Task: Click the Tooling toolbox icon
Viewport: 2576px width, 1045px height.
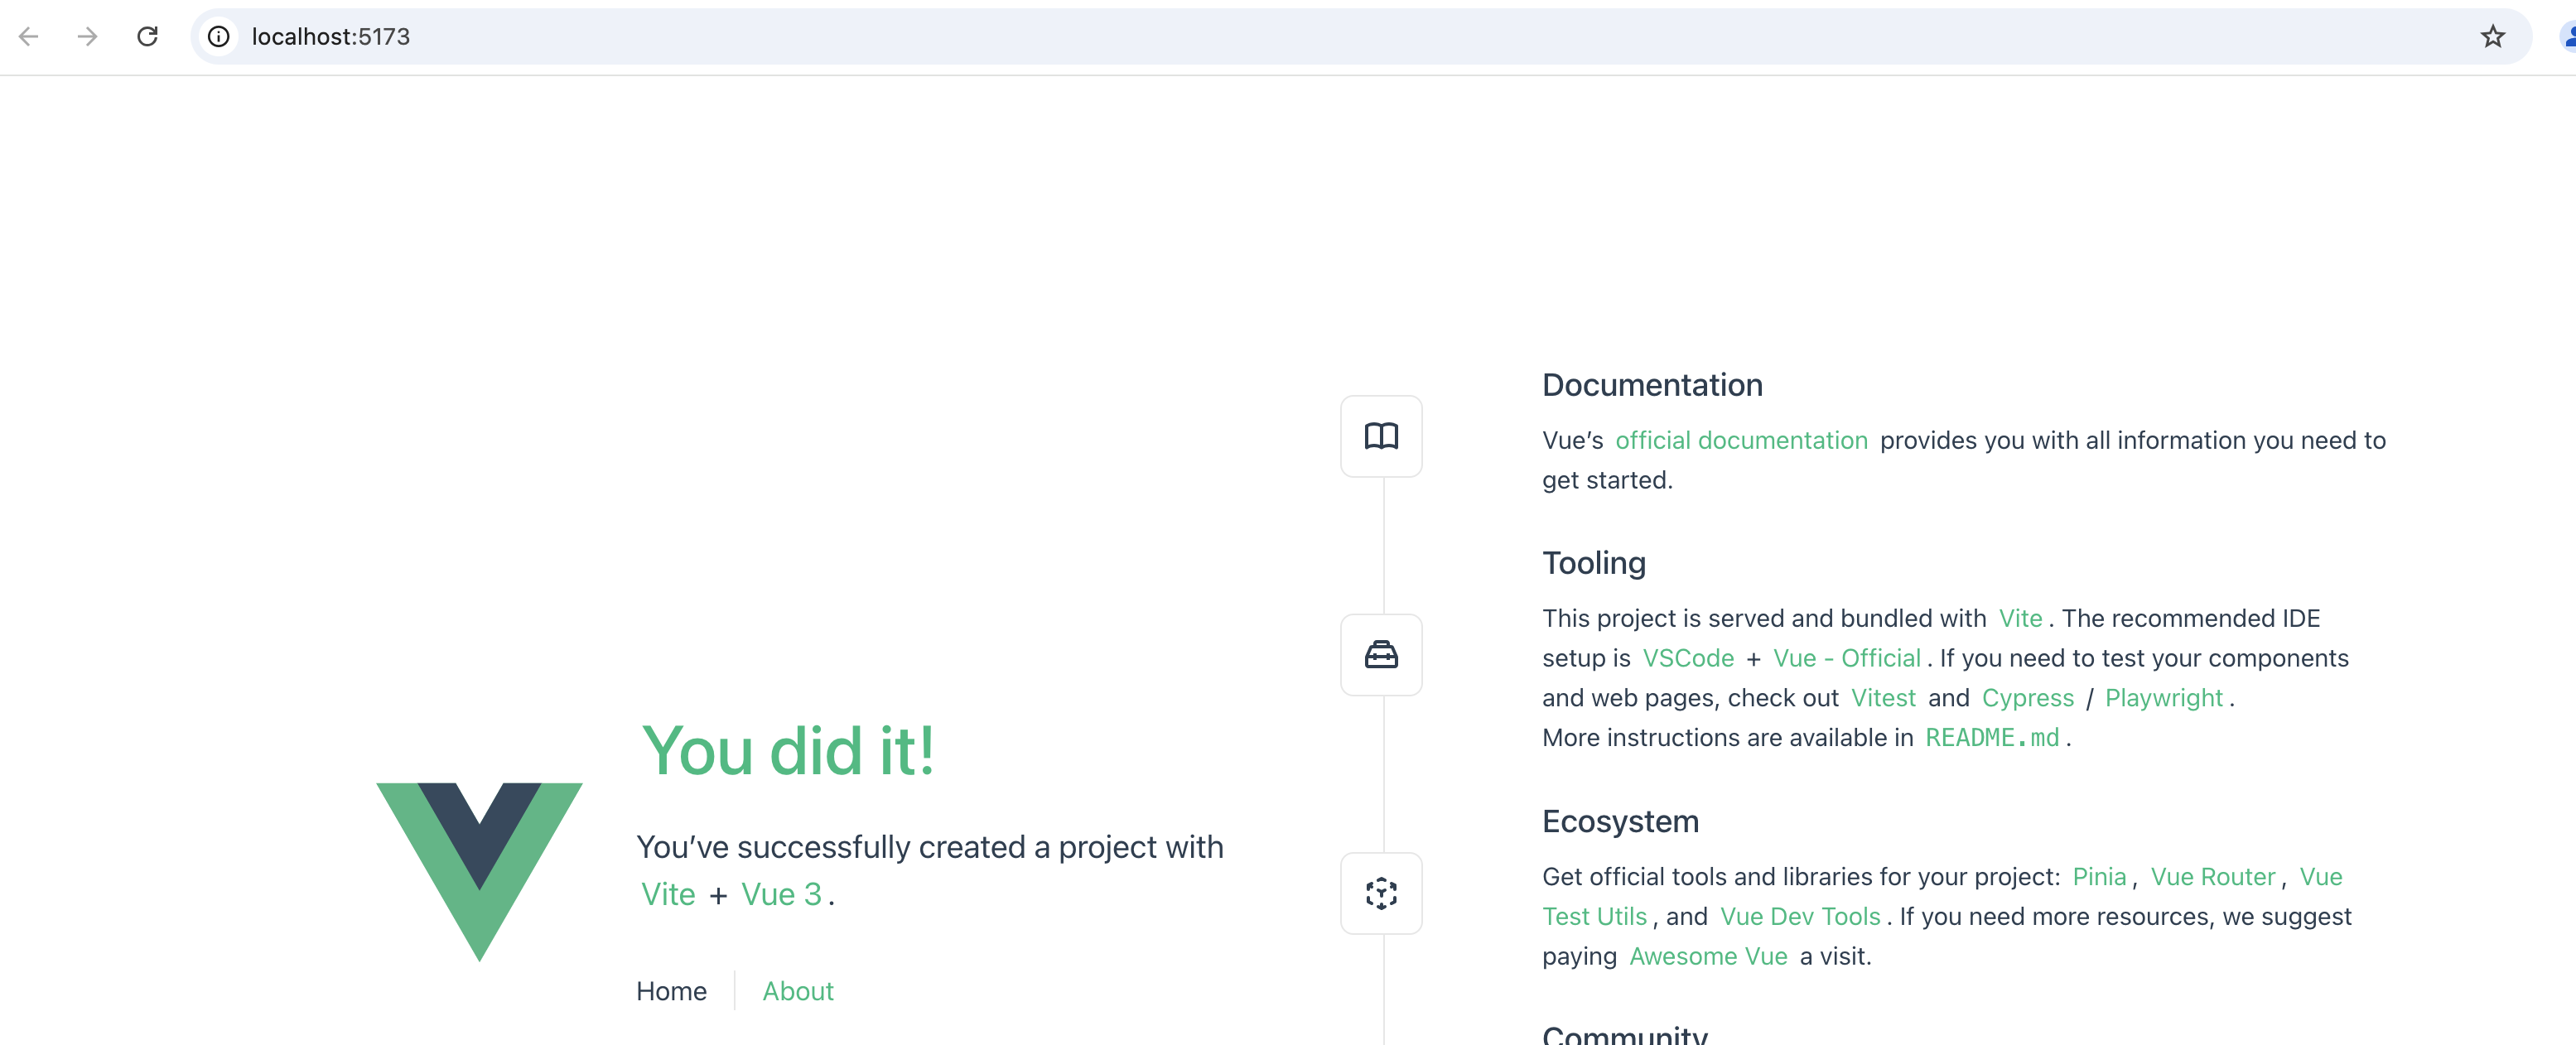Action: coord(1381,655)
